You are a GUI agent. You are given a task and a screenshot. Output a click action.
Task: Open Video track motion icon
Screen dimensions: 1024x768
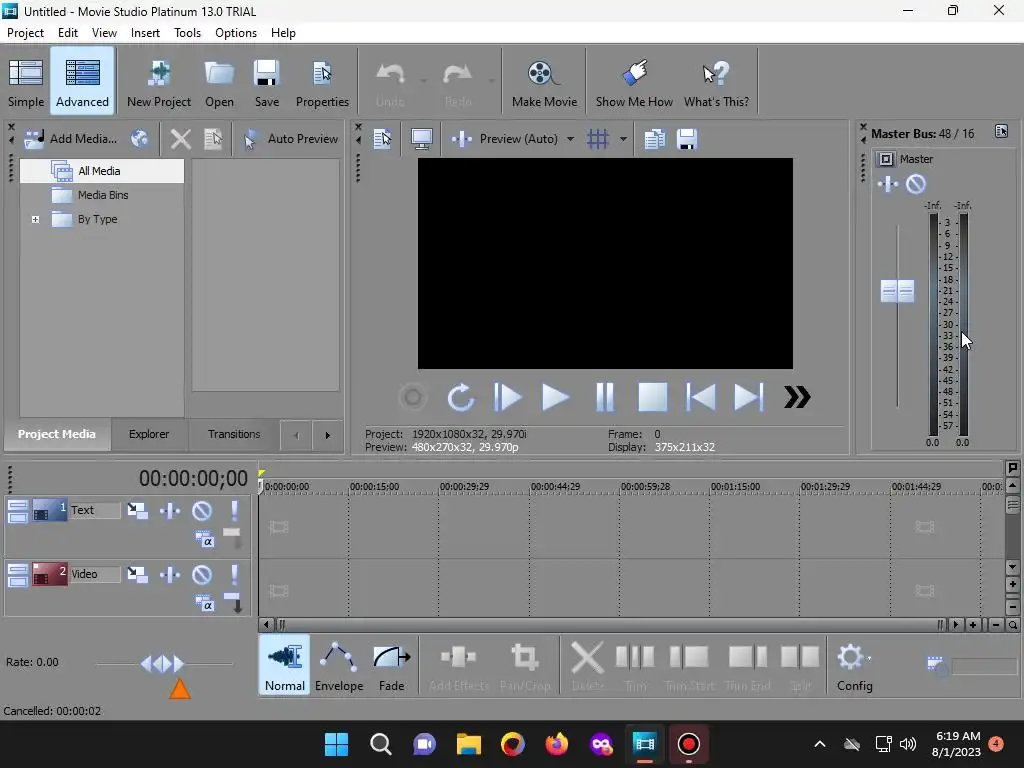point(137,575)
